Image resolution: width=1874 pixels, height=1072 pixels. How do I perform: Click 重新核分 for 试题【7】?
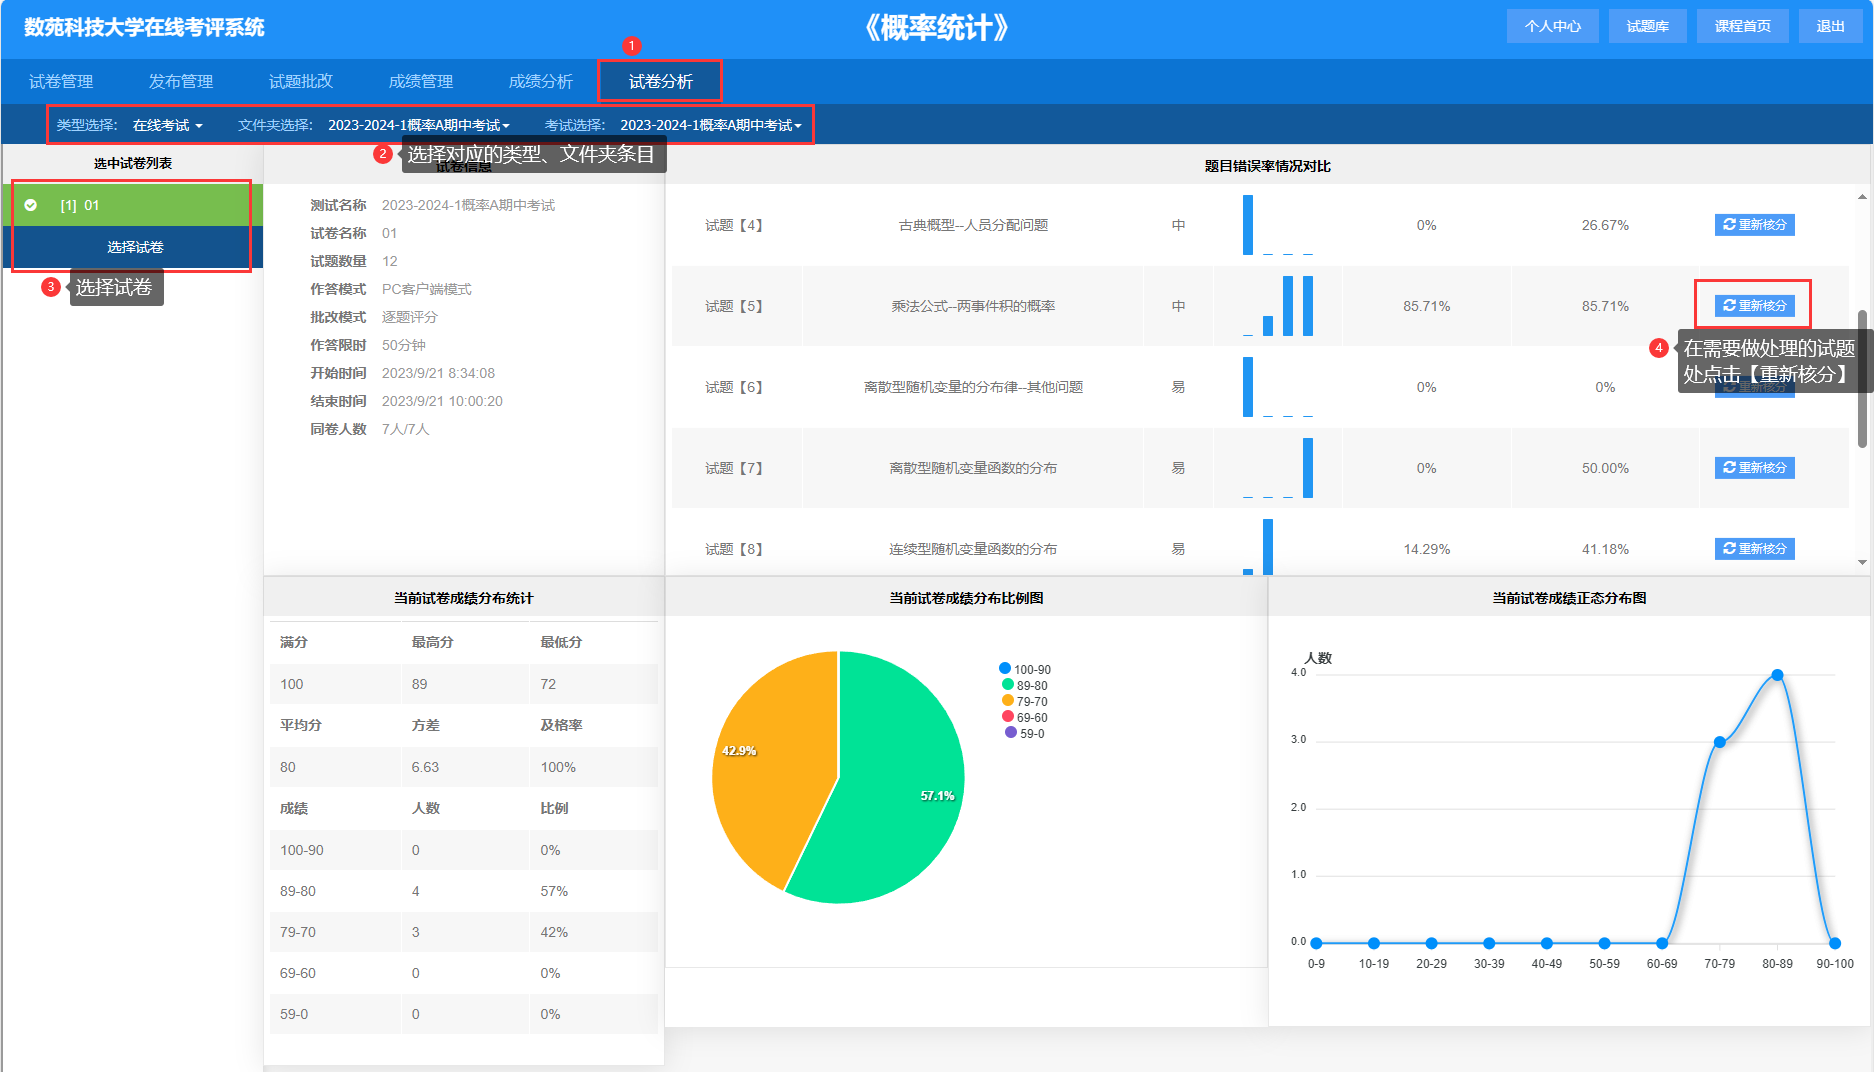[1754, 468]
